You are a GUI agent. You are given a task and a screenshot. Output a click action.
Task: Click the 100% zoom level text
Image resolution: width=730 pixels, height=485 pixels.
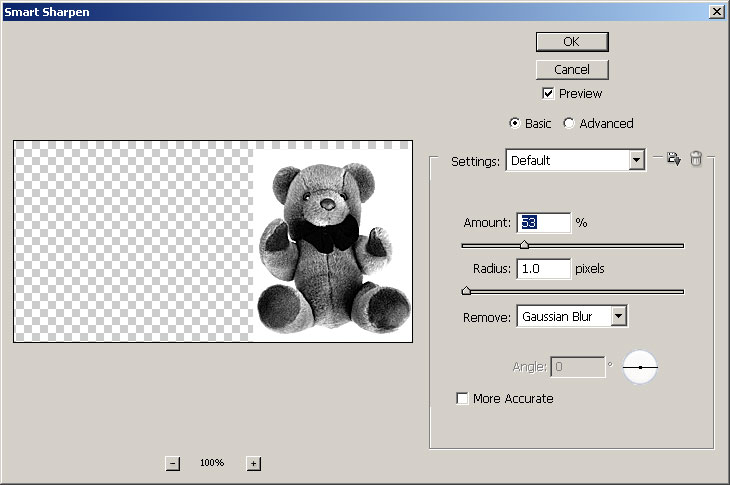[212, 463]
